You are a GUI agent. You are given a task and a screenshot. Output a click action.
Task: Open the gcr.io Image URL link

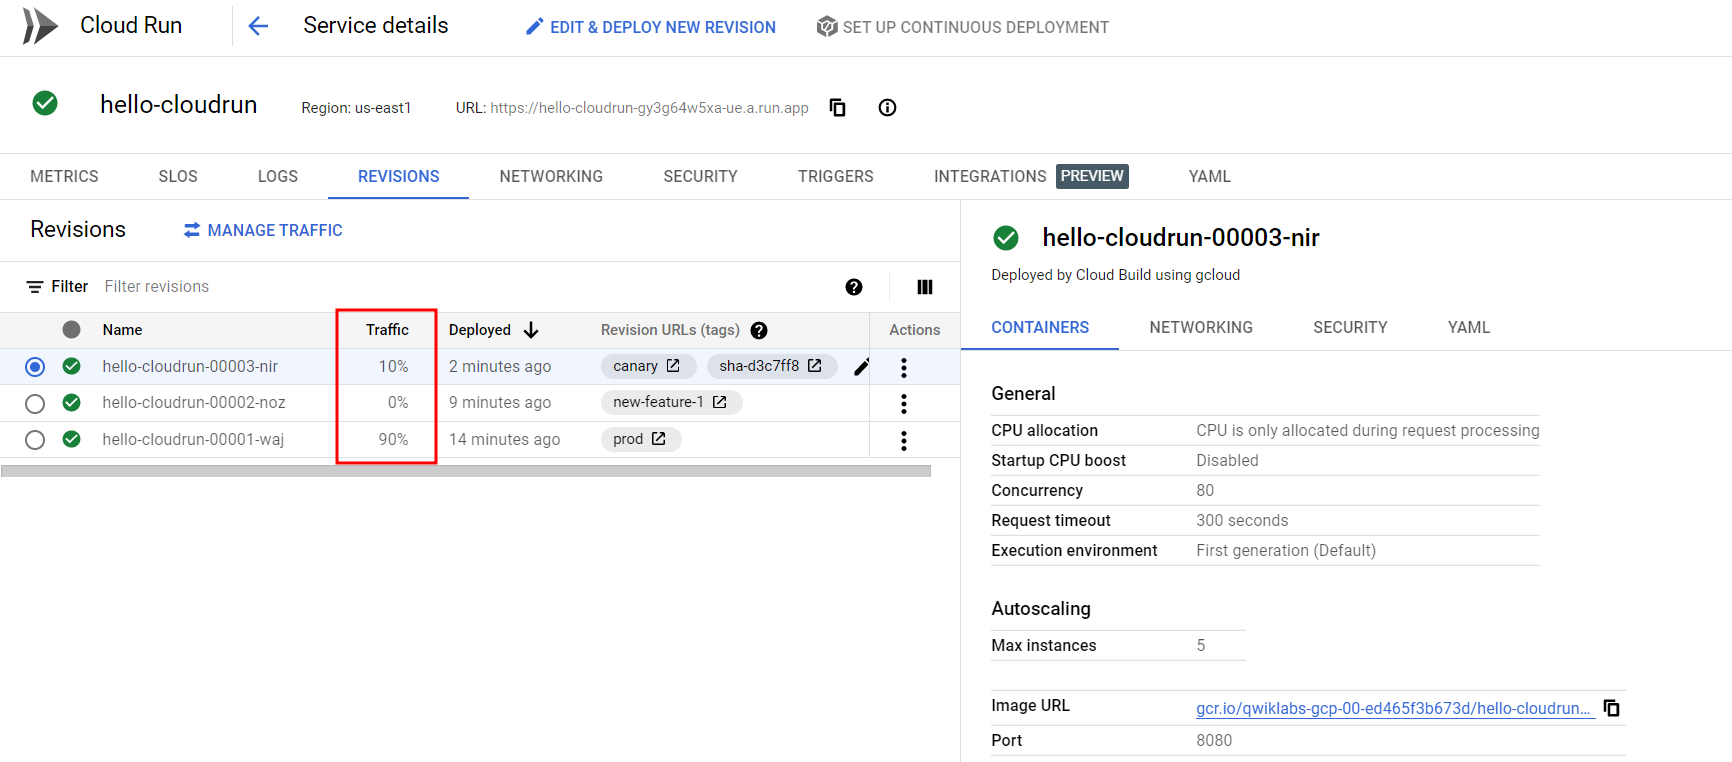1394,708
